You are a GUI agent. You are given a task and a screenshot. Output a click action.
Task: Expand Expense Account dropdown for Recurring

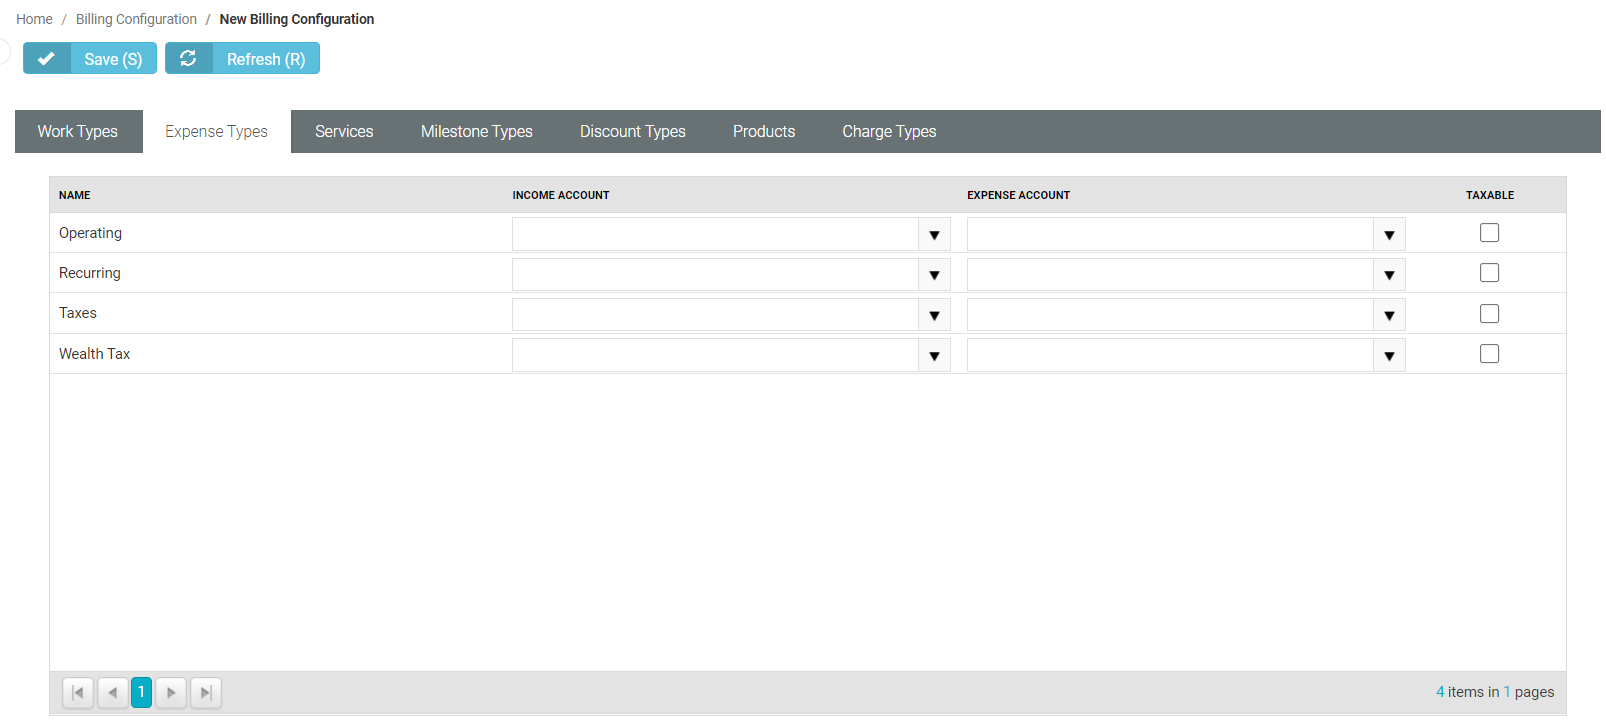click(x=1389, y=275)
